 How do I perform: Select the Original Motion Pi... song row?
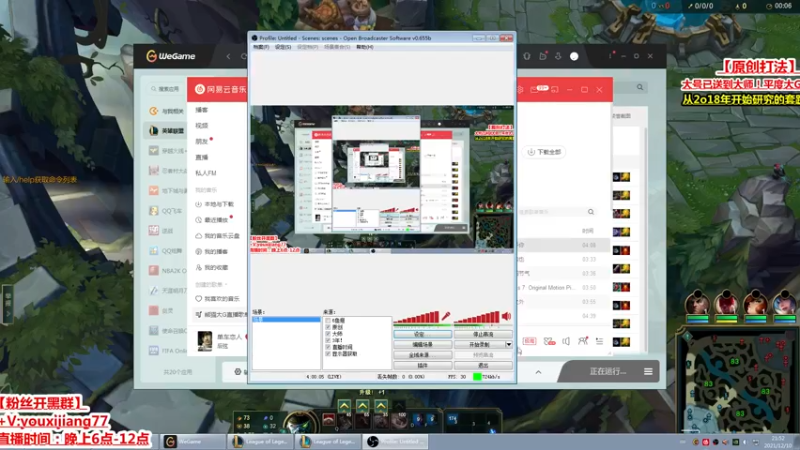[x=564, y=288]
